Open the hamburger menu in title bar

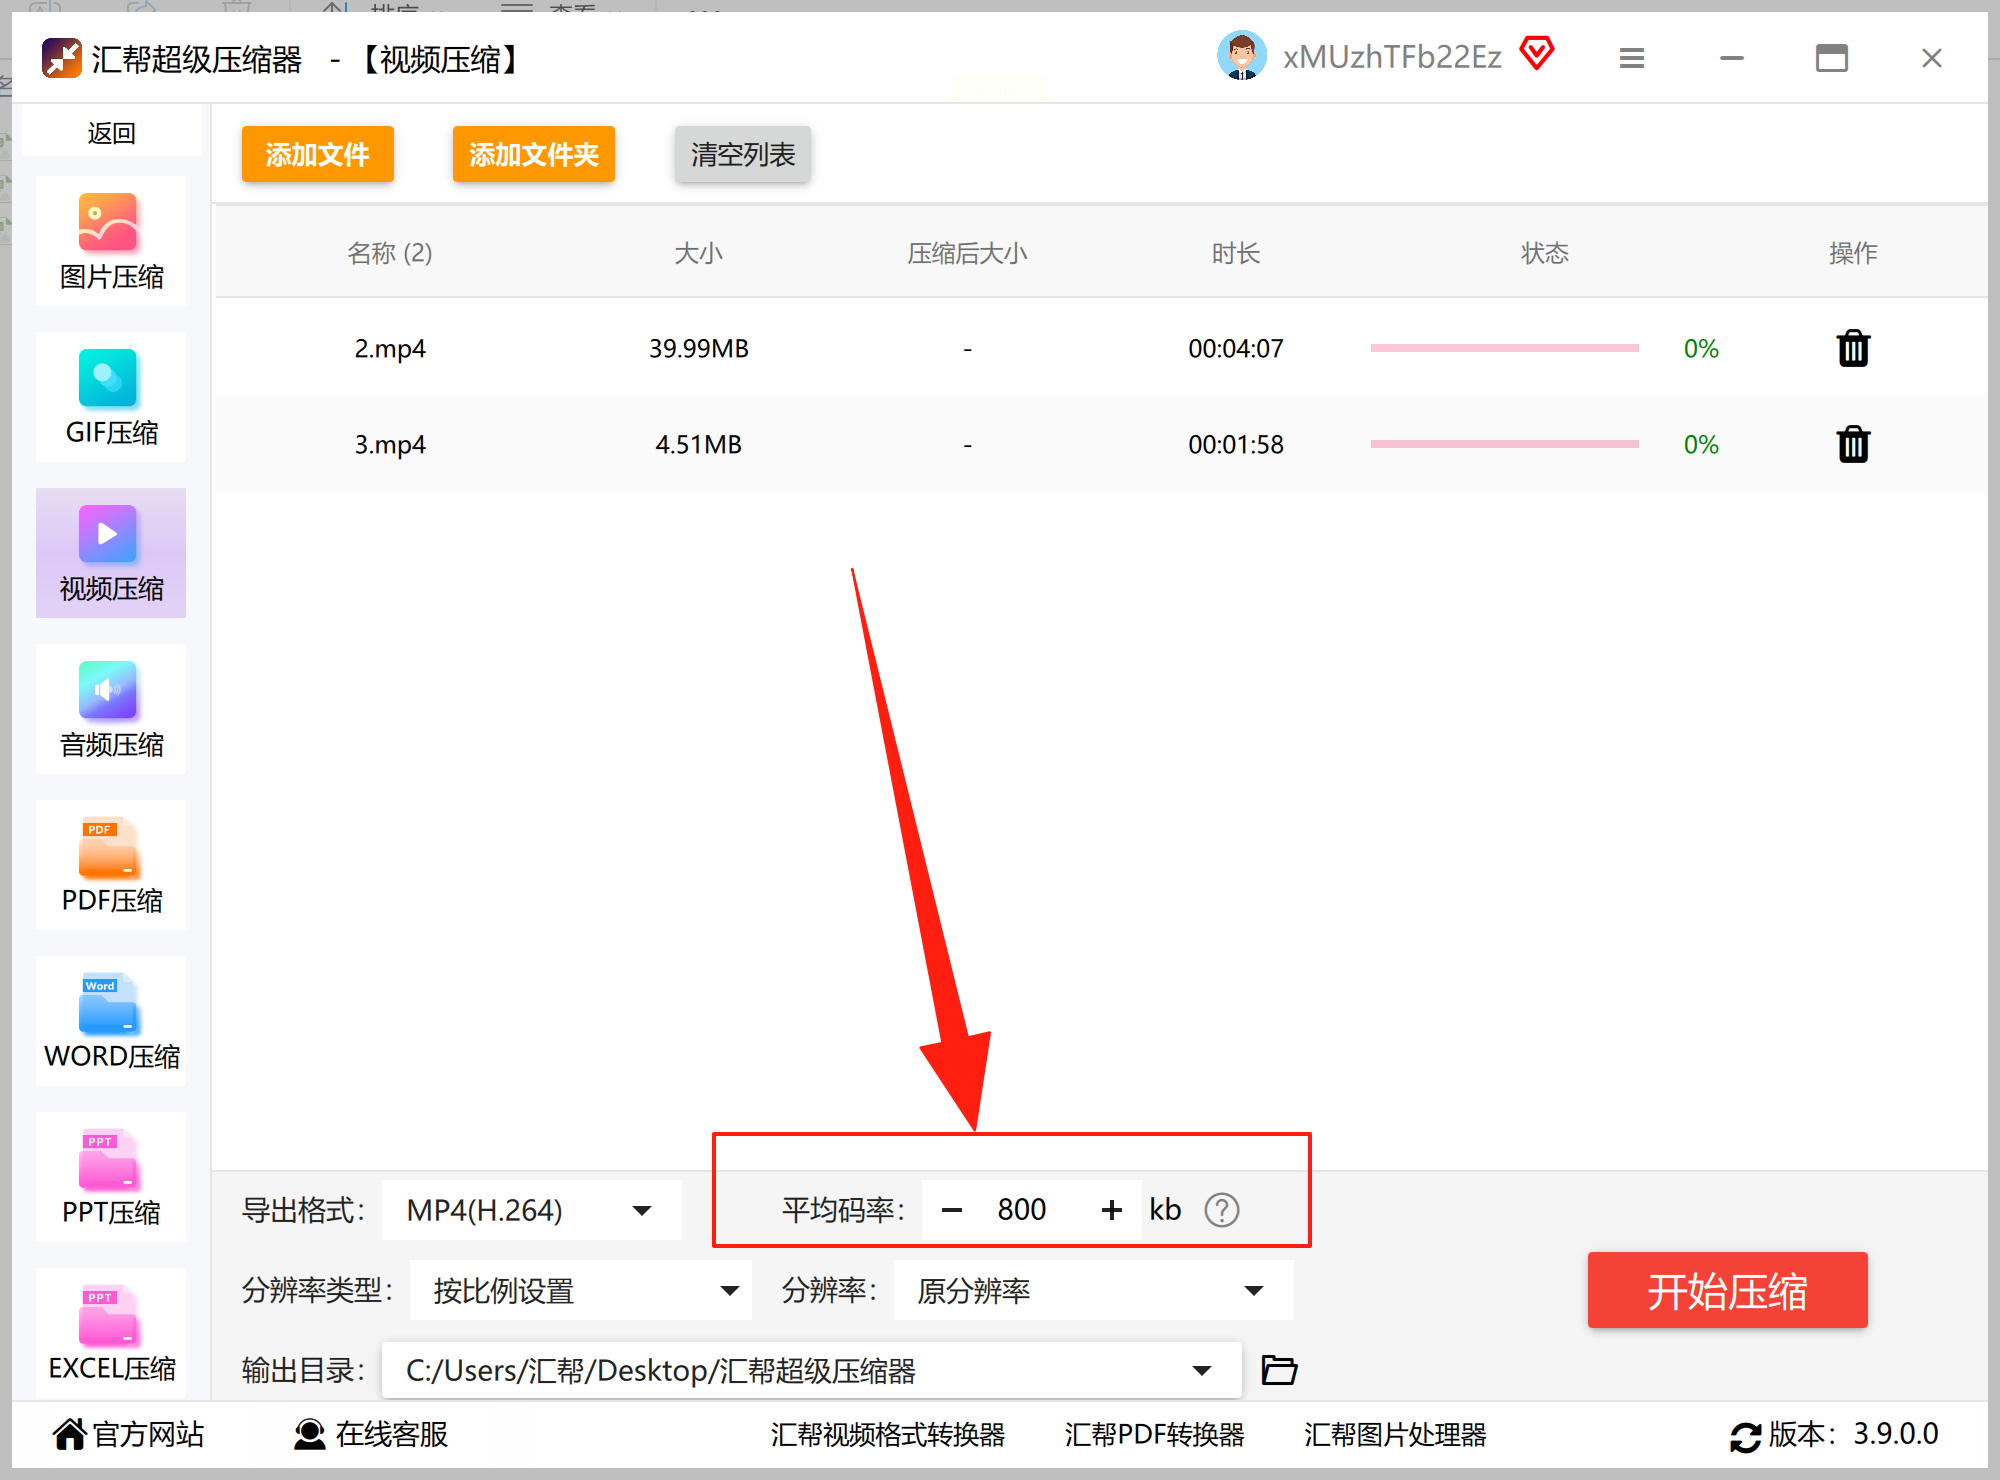pyautogui.click(x=1631, y=58)
